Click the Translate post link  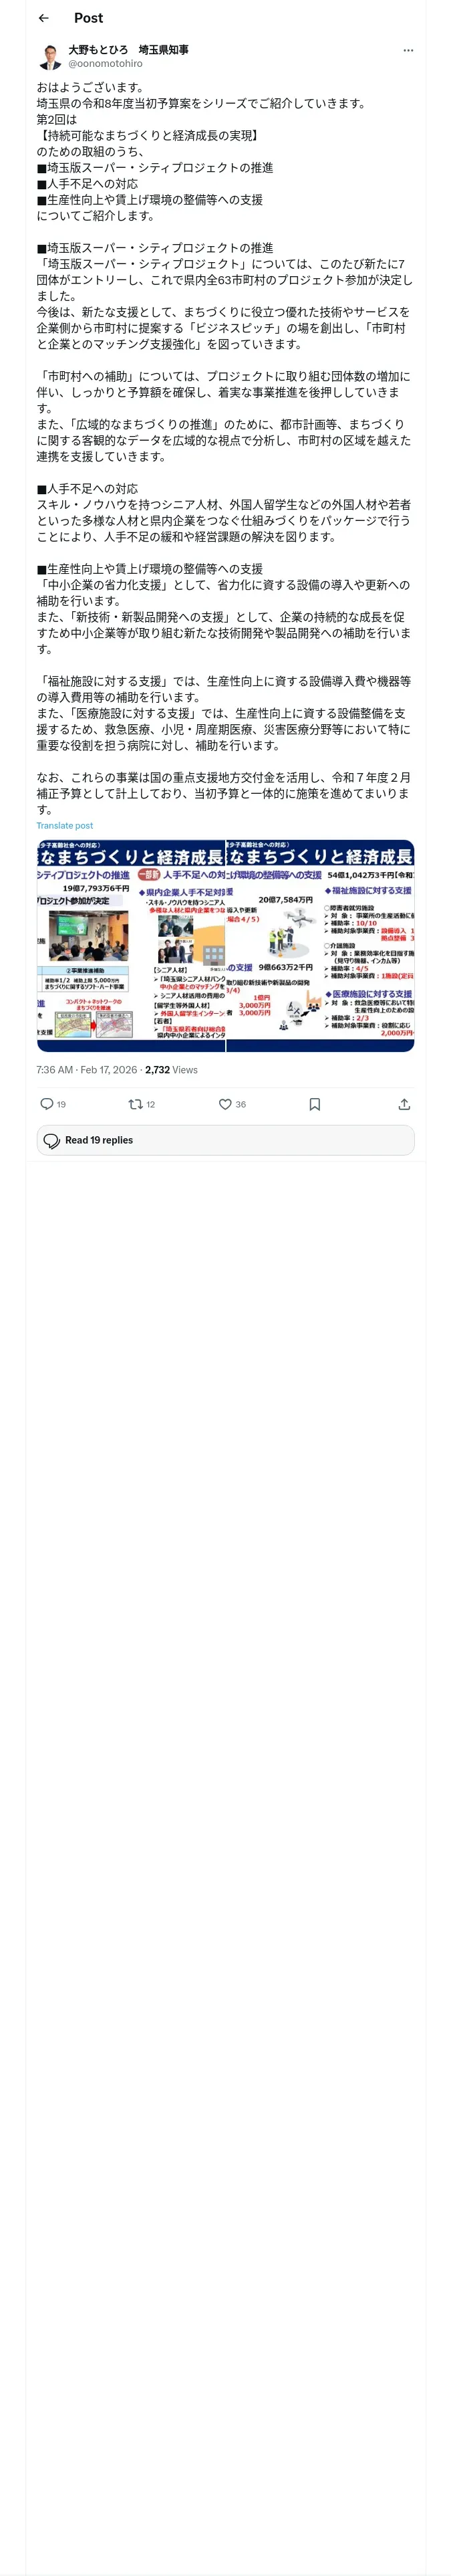pos(64,825)
